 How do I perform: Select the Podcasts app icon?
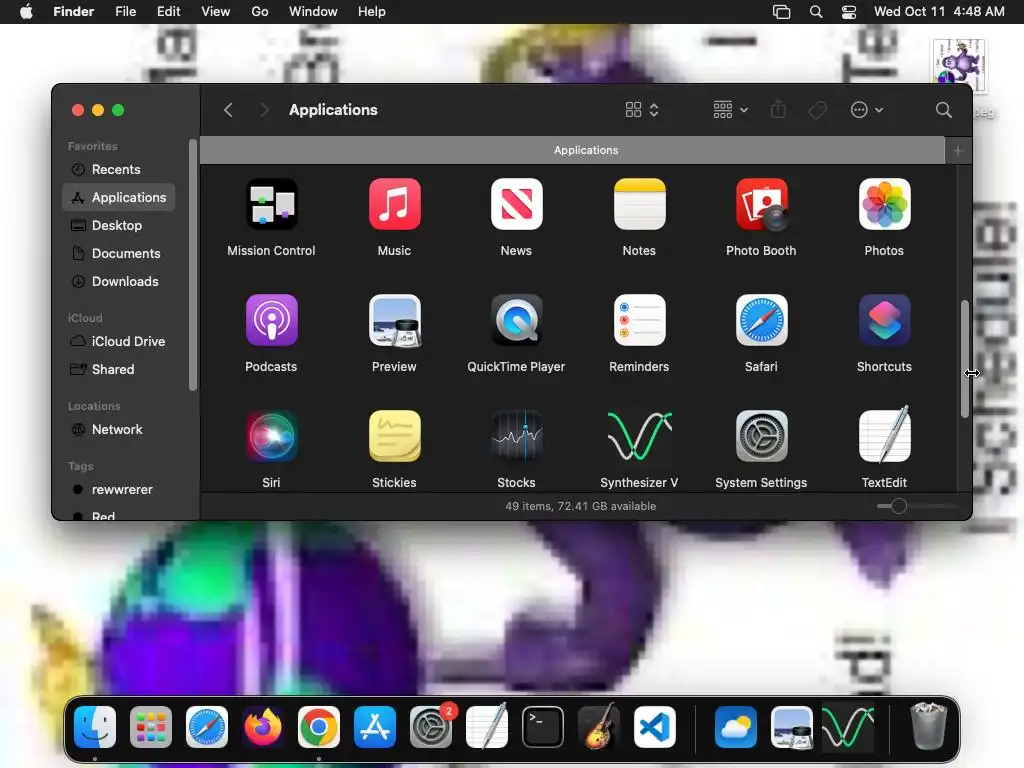tap(271, 320)
